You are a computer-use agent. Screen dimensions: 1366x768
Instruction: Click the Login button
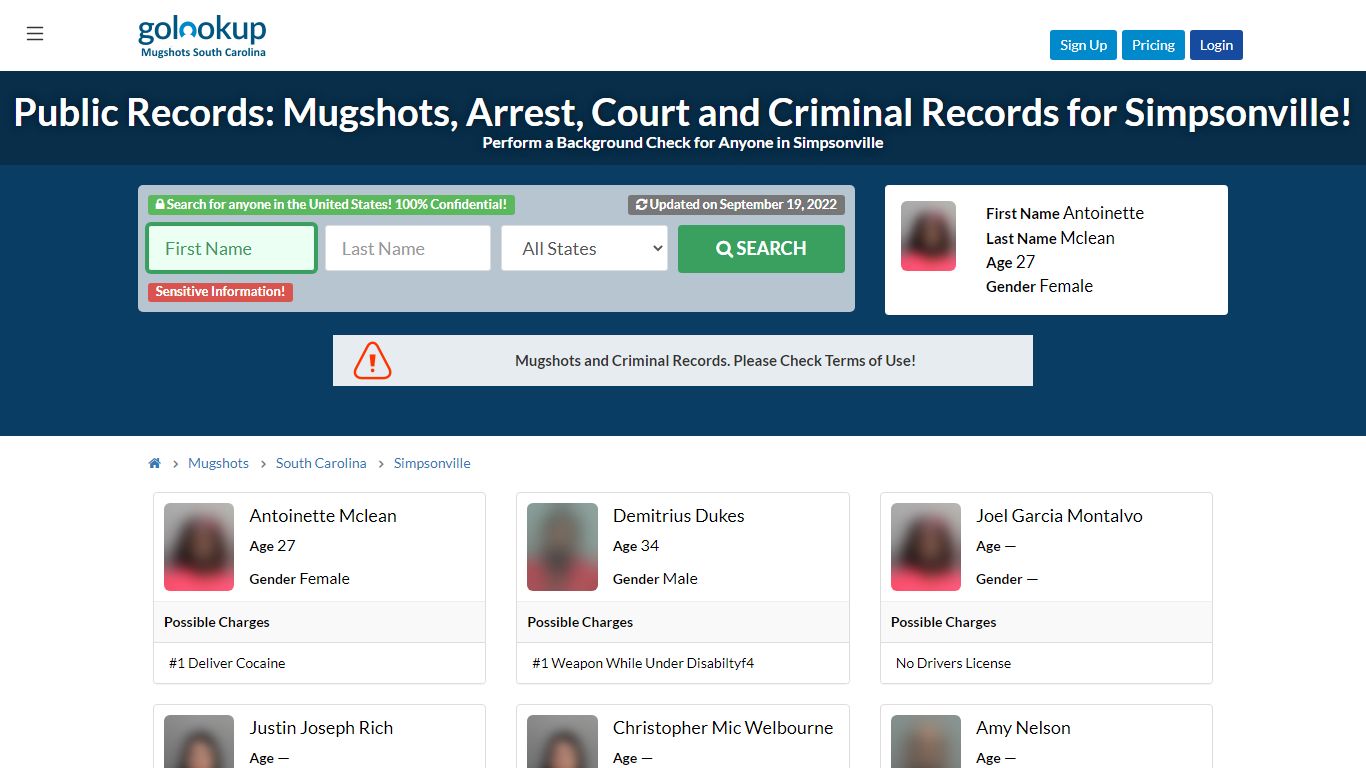pyautogui.click(x=1216, y=45)
